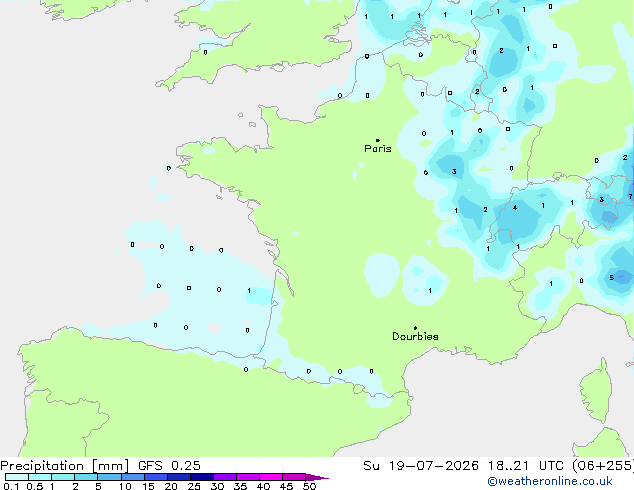
Task: Click the legend value 25
Action: coord(194,486)
